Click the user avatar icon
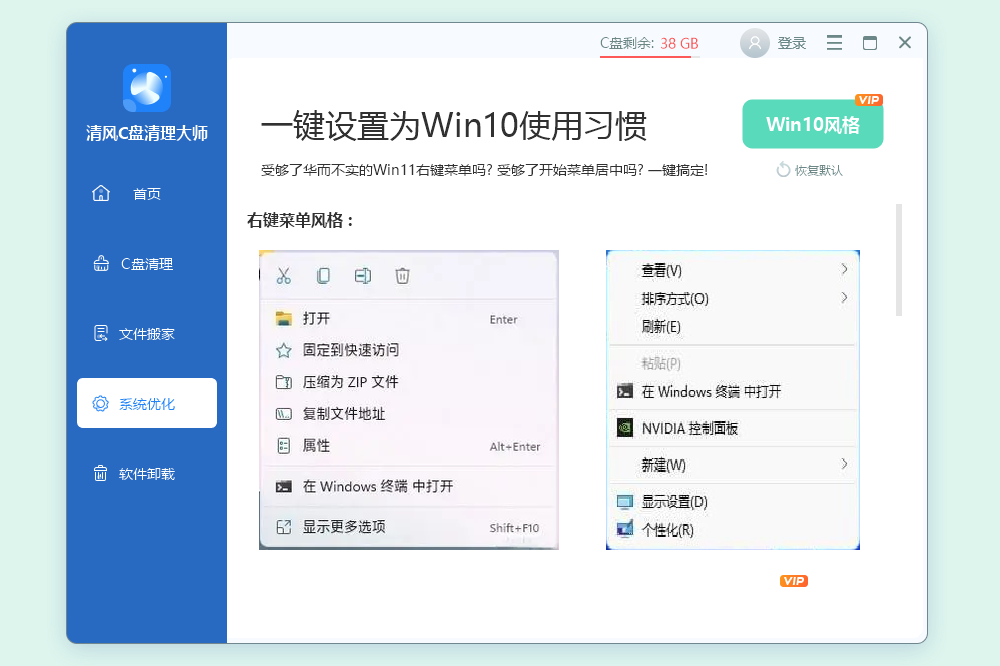 755,43
